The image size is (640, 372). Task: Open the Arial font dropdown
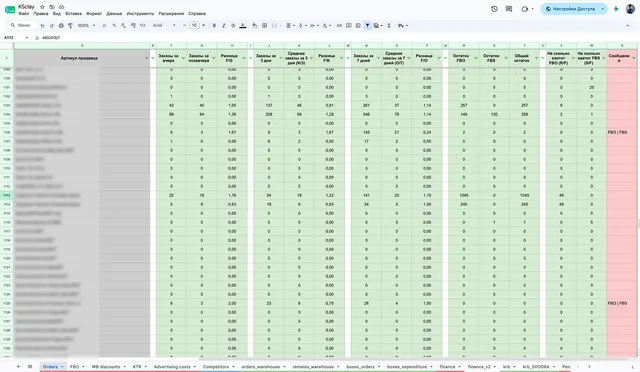coord(164,25)
